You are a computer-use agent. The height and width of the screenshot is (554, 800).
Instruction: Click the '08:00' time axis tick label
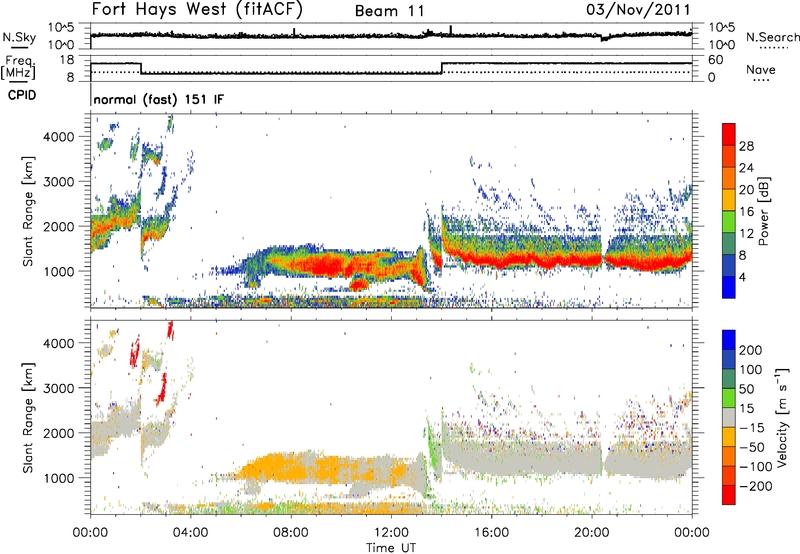291,533
